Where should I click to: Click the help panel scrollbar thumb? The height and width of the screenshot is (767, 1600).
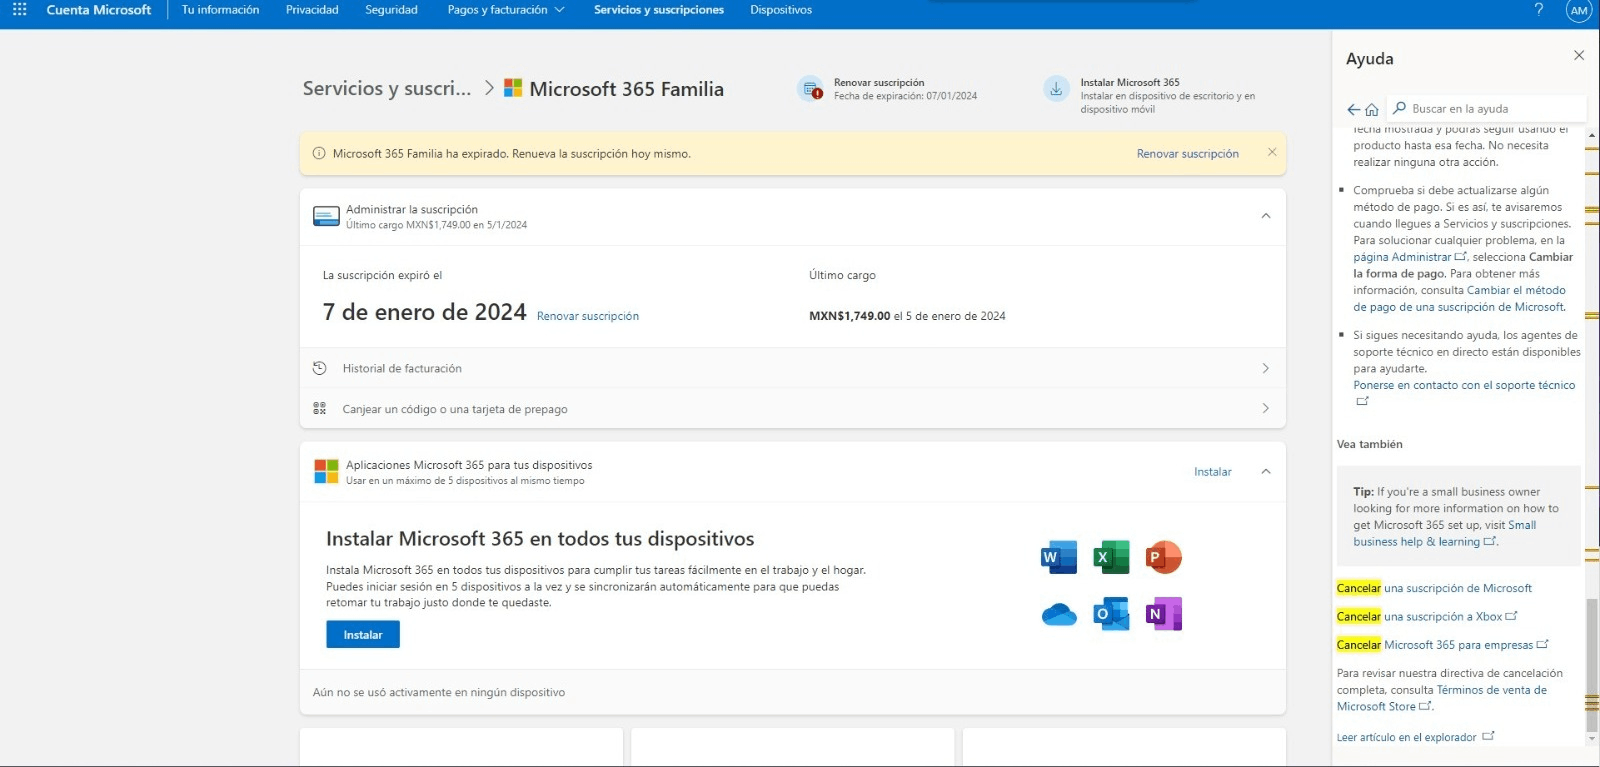point(1592,666)
